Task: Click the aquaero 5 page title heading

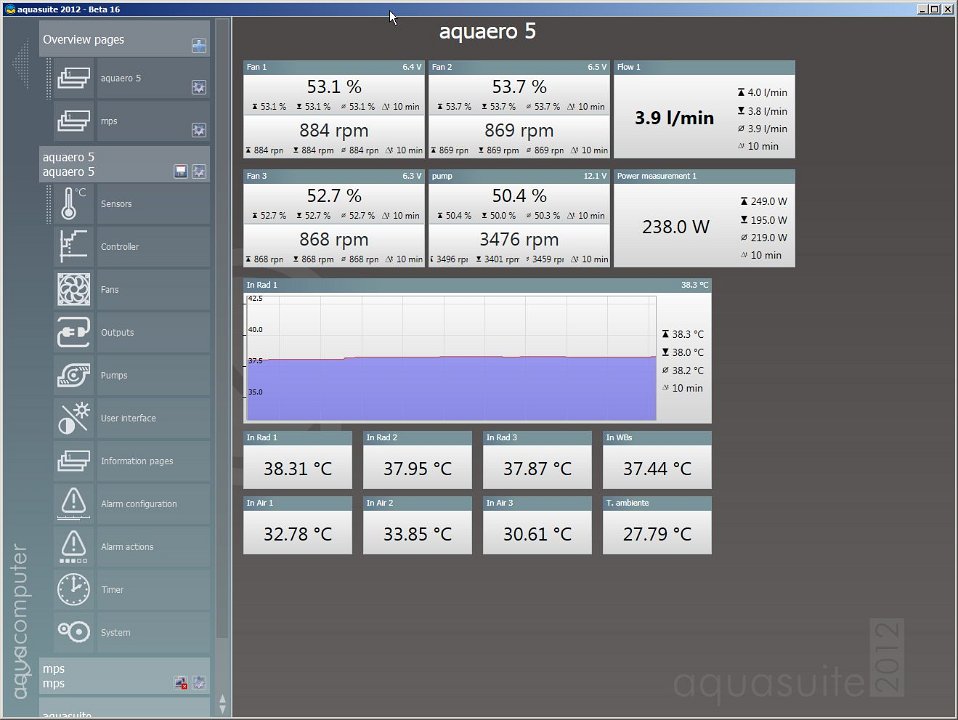Action: point(487,31)
